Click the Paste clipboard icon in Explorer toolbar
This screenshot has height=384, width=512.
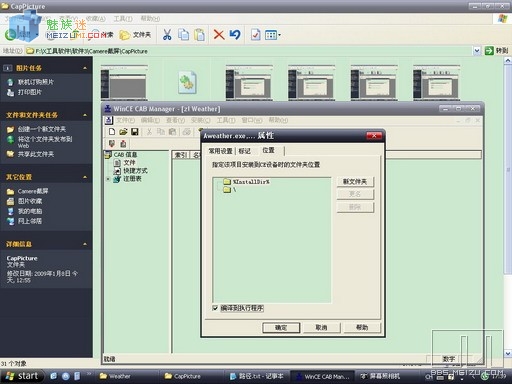[x=199, y=35]
